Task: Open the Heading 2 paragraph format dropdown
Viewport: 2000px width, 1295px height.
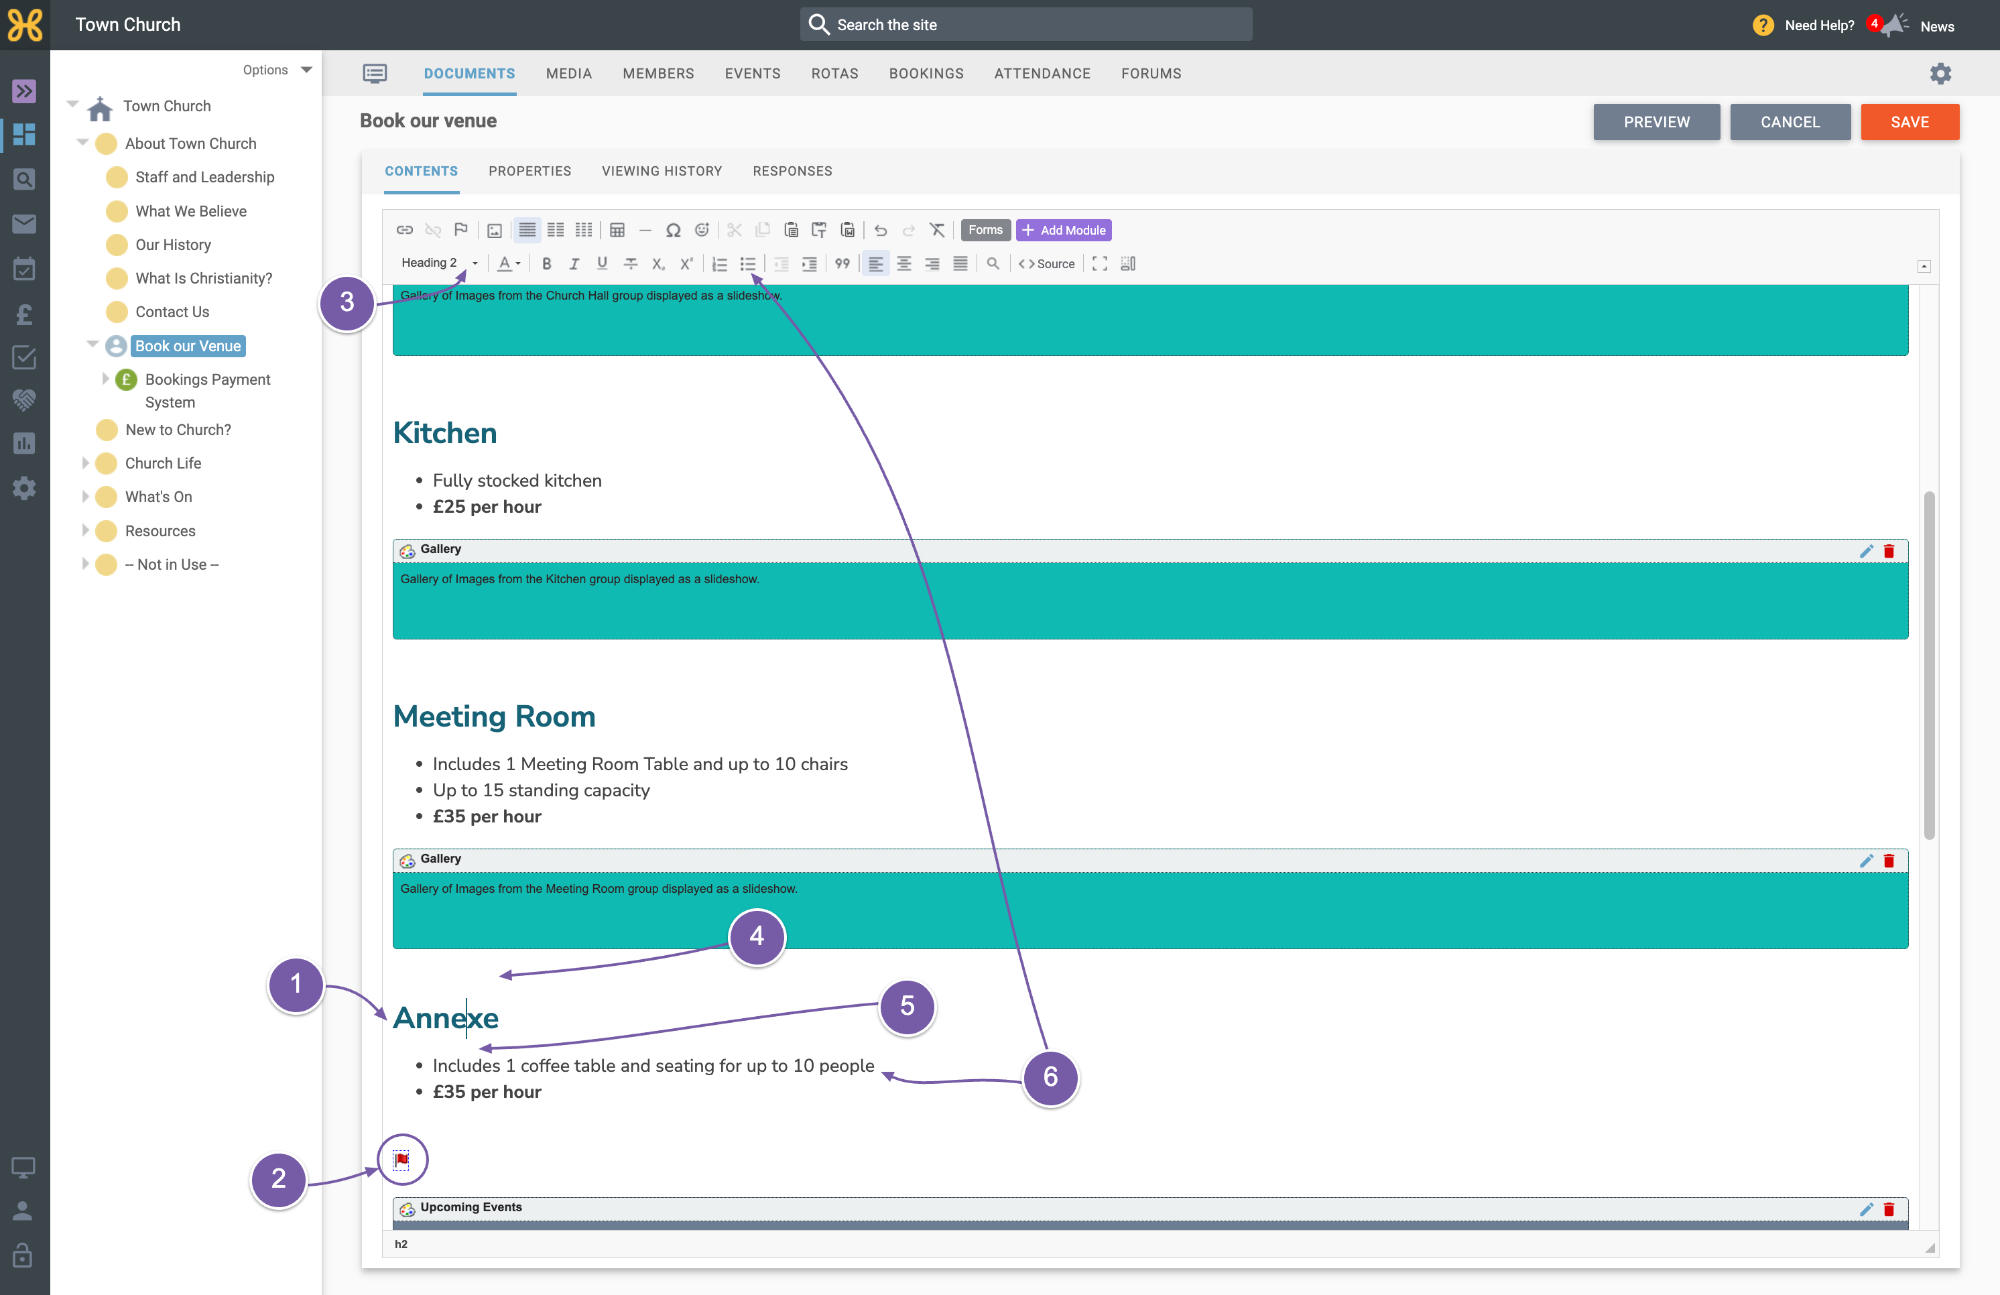Action: (x=440, y=264)
